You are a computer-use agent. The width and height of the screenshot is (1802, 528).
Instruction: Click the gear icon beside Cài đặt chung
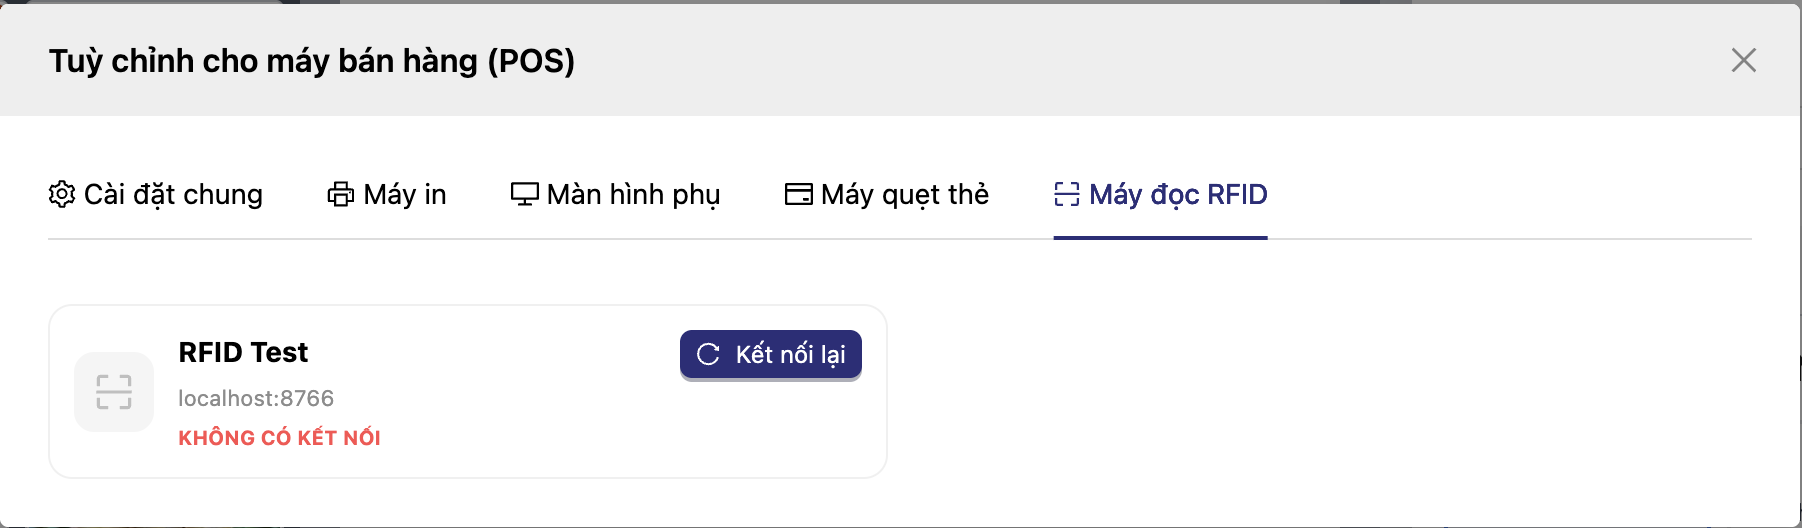click(x=62, y=194)
